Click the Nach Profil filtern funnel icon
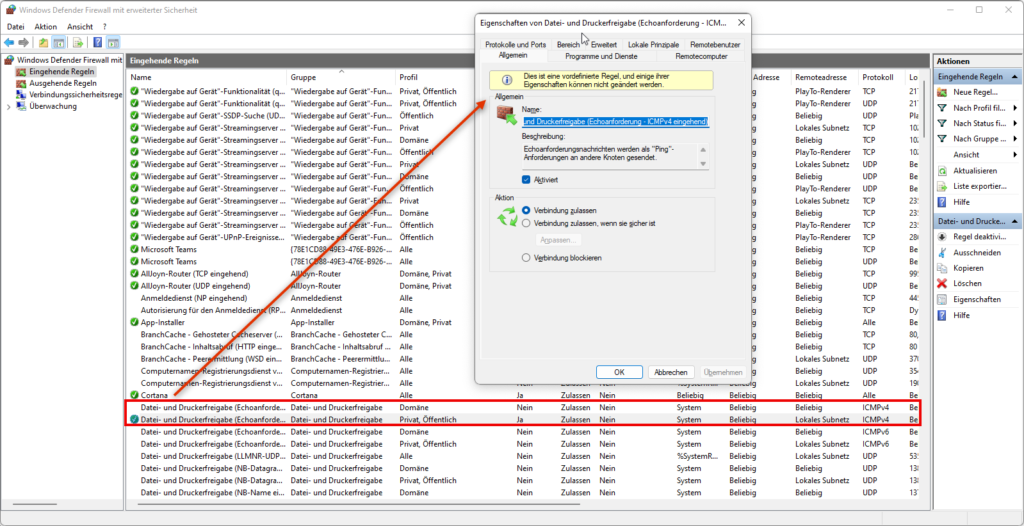This screenshot has width=1024, height=526. pyautogui.click(x=942, y=108)
